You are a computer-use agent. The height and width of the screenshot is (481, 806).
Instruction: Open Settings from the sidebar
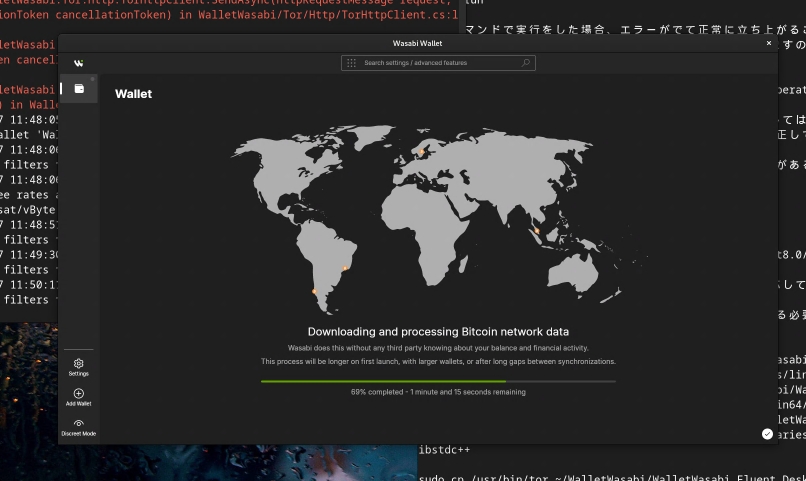[x=79, y=367]
